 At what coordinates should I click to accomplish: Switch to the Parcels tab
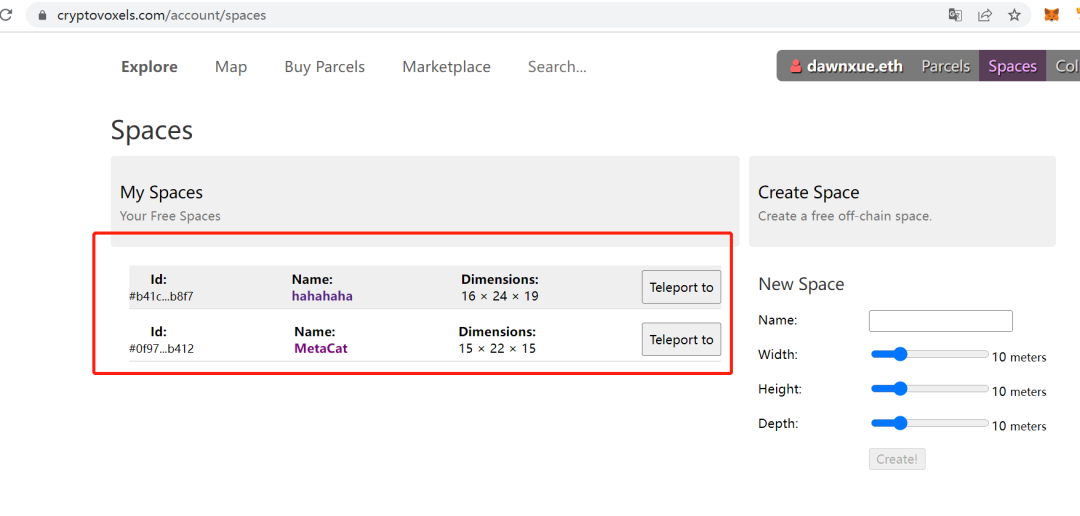[946, 66]
